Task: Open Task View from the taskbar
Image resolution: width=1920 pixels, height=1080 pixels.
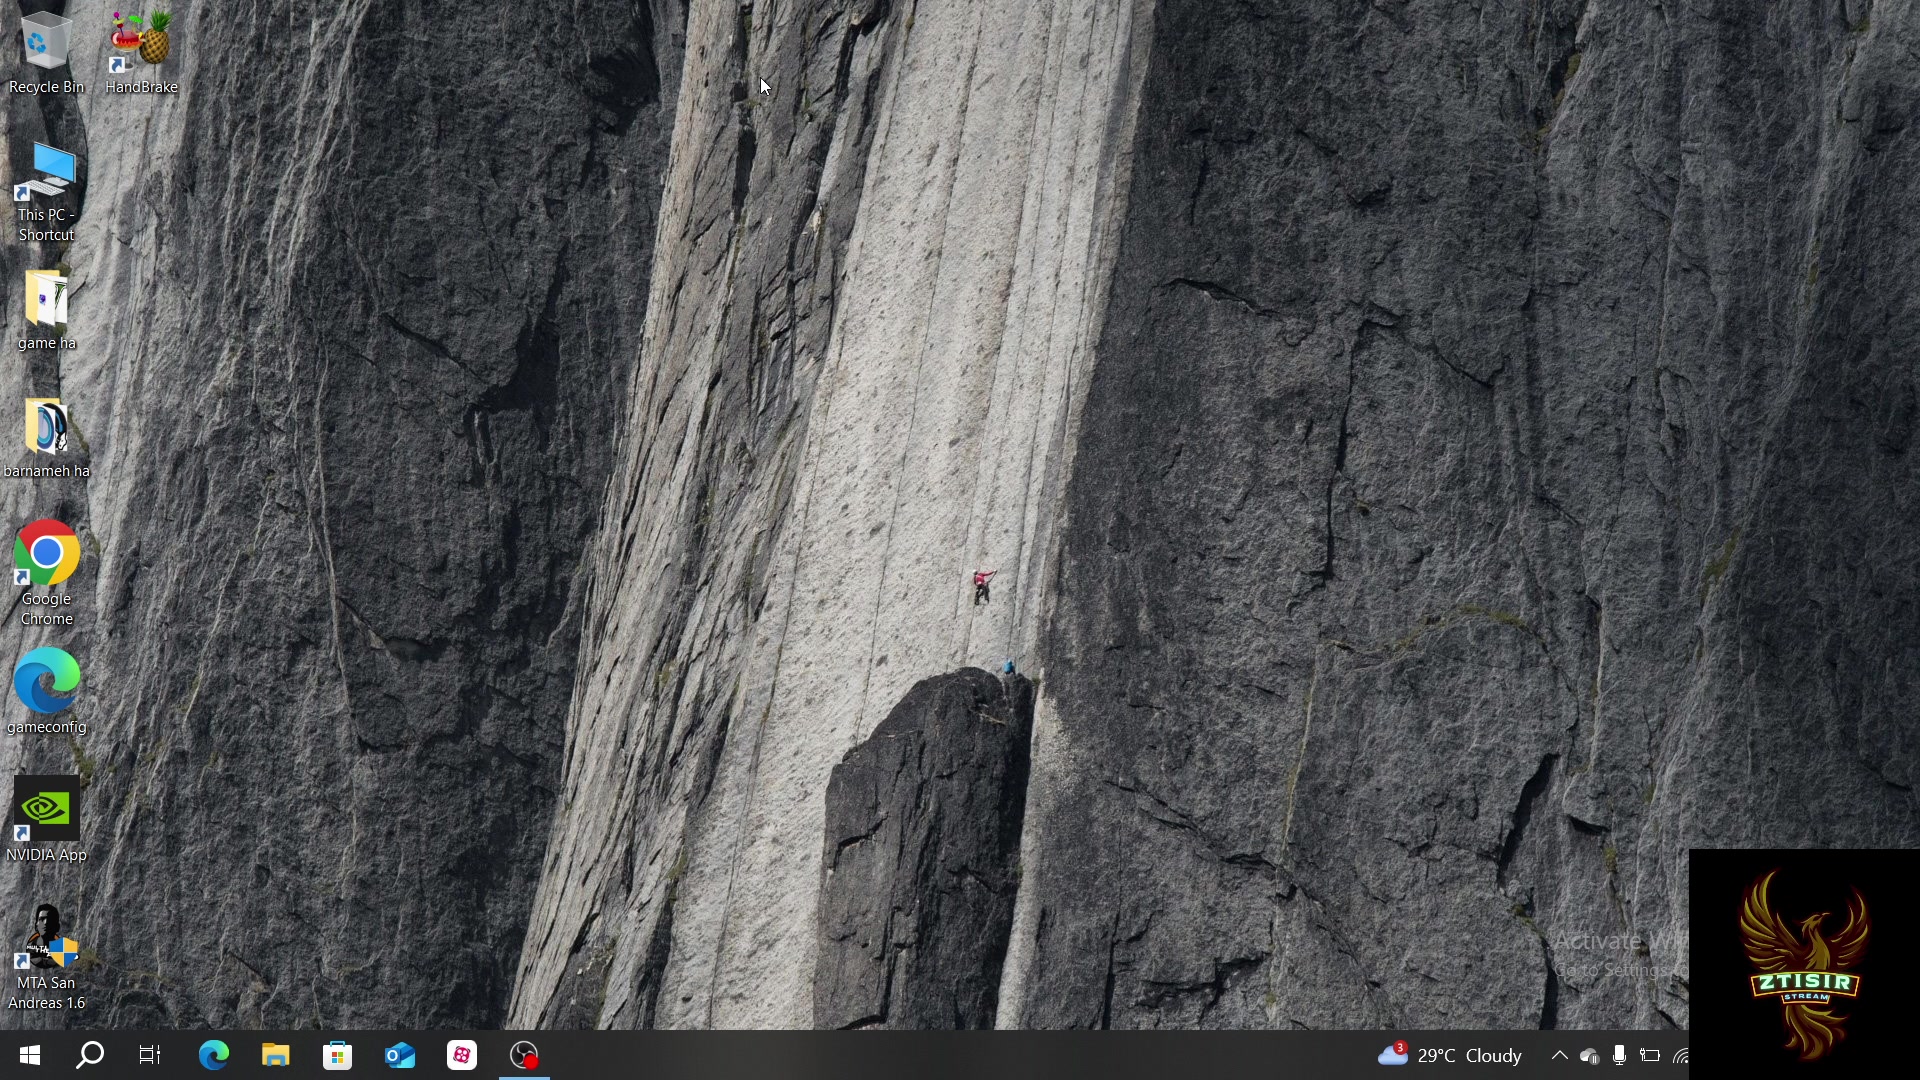Action: coord(150,1055)
